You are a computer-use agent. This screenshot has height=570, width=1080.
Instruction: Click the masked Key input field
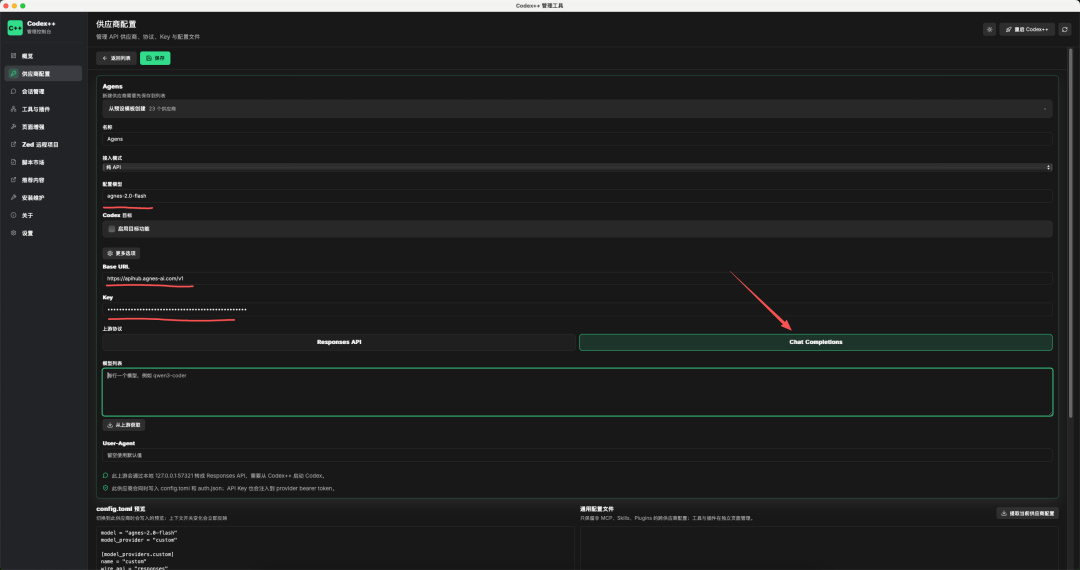[577, 309]
